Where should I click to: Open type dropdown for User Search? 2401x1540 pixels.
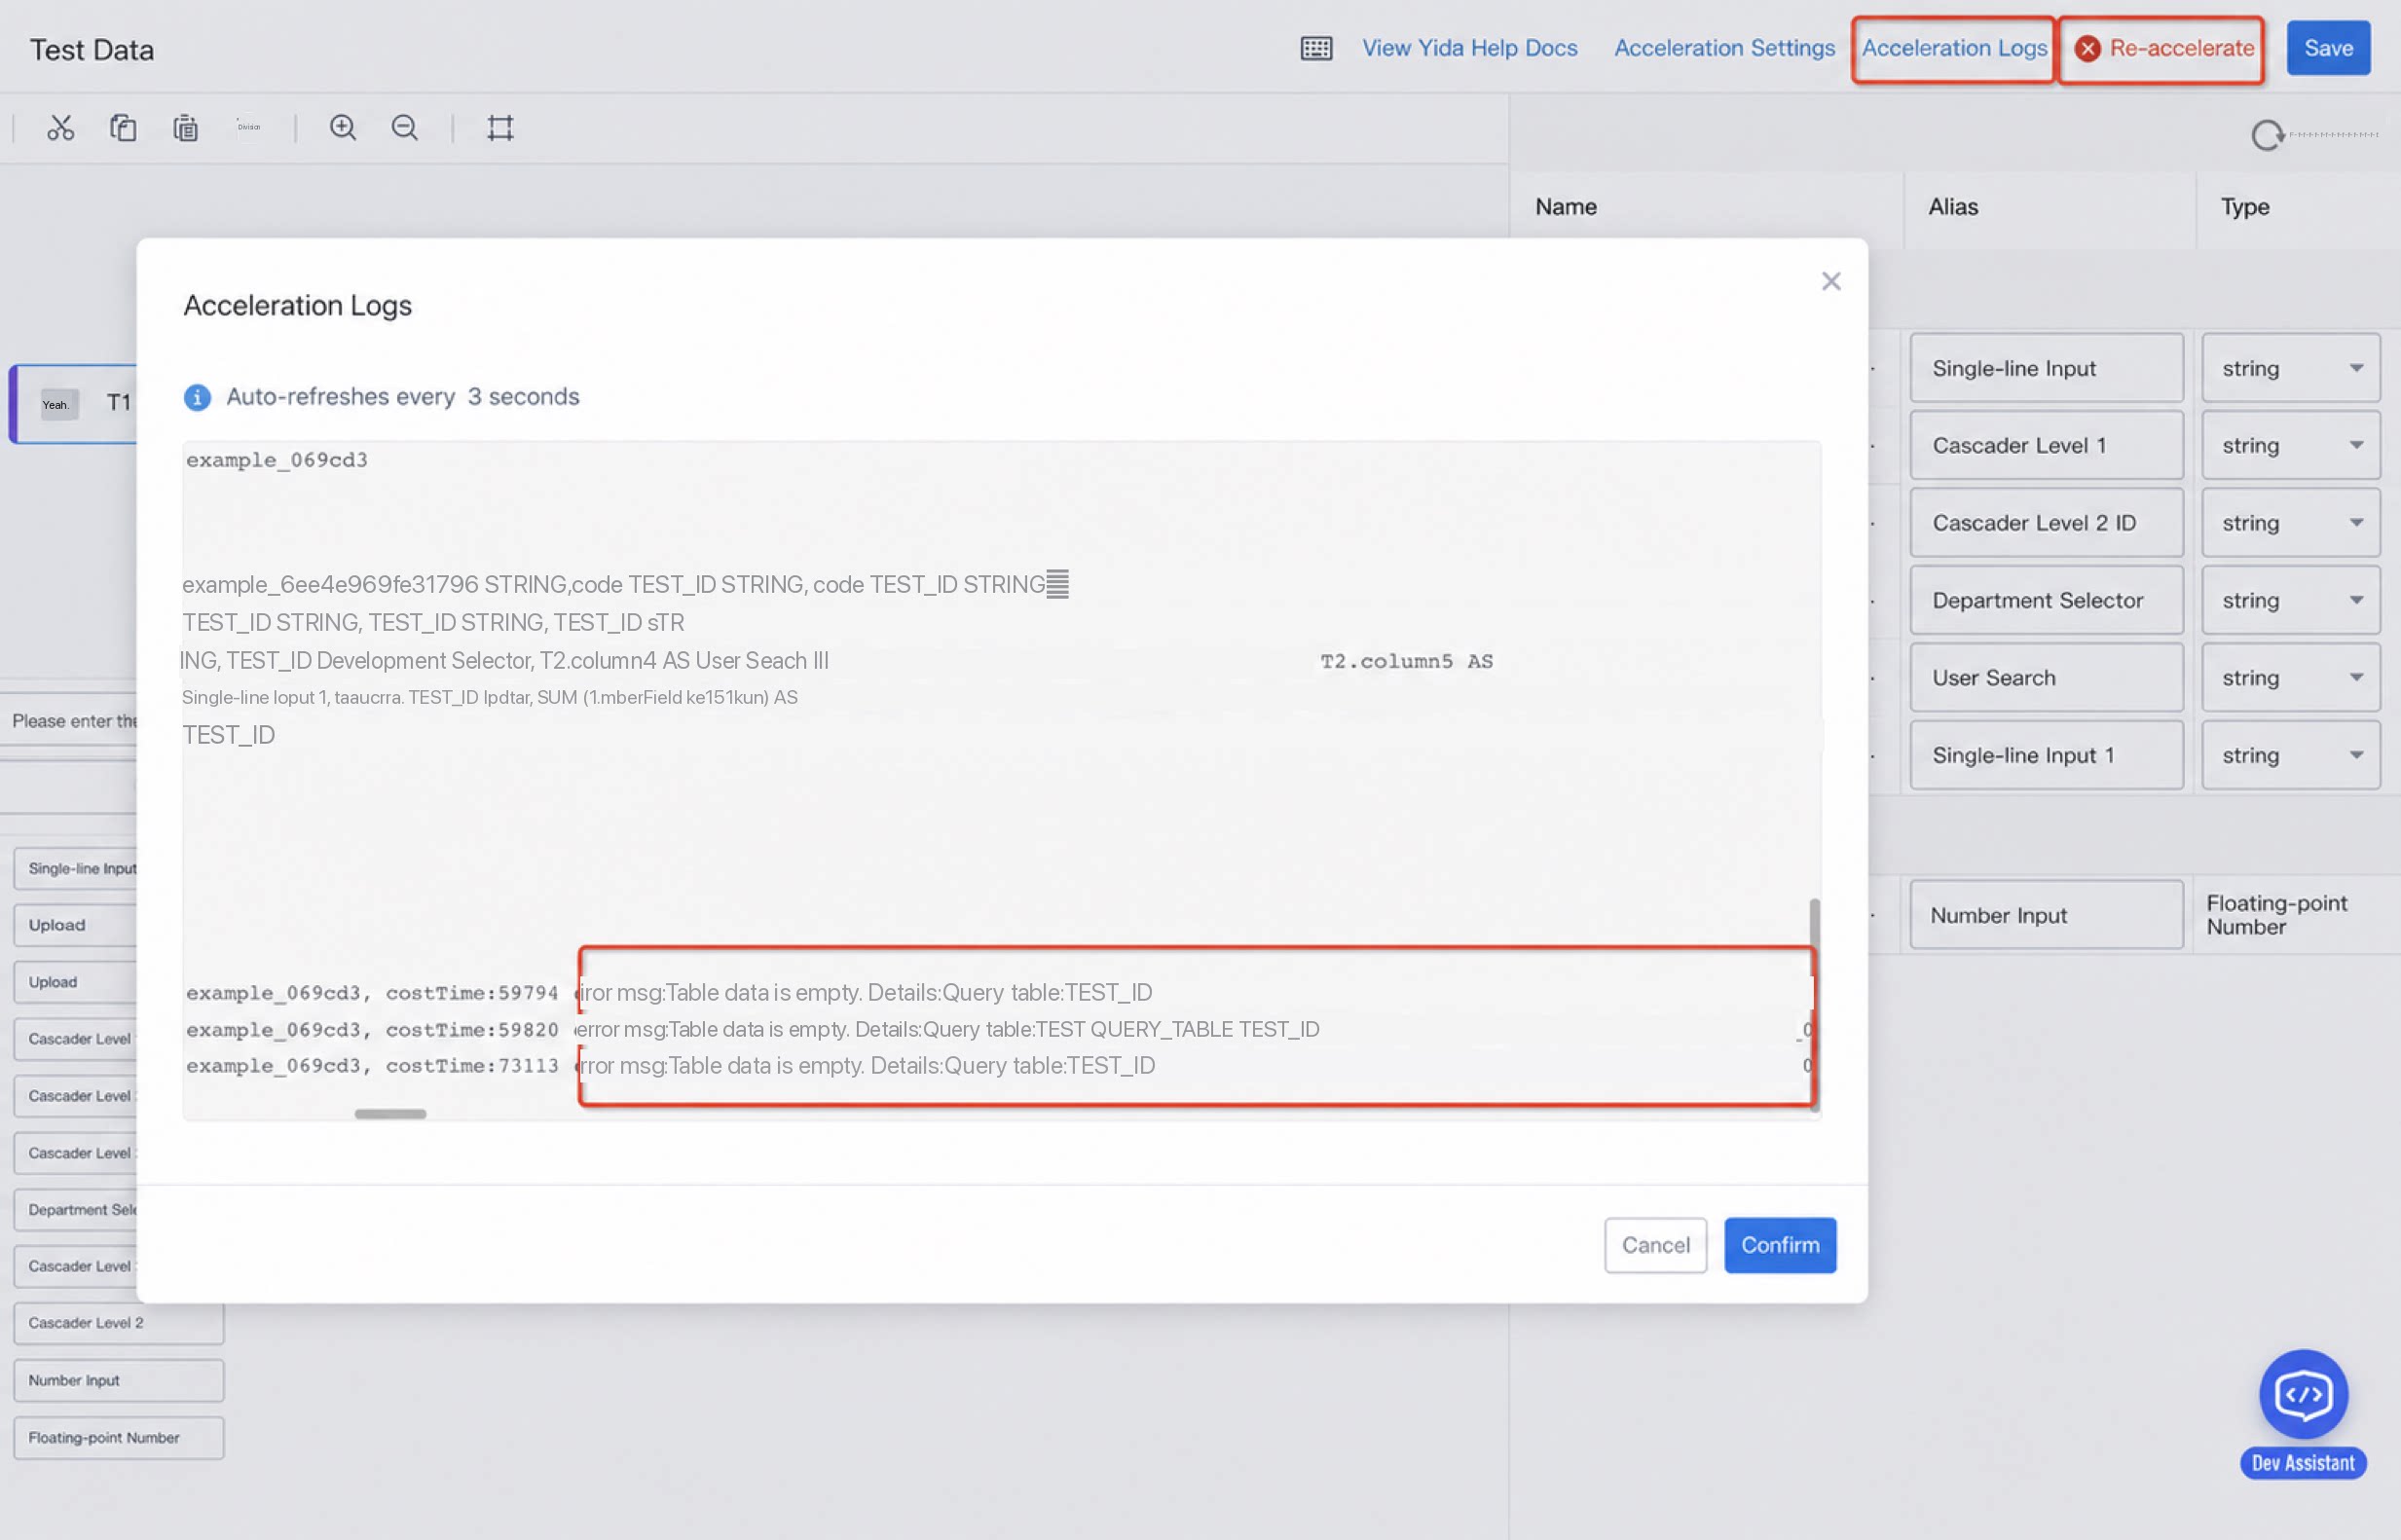coord(2290,678)
